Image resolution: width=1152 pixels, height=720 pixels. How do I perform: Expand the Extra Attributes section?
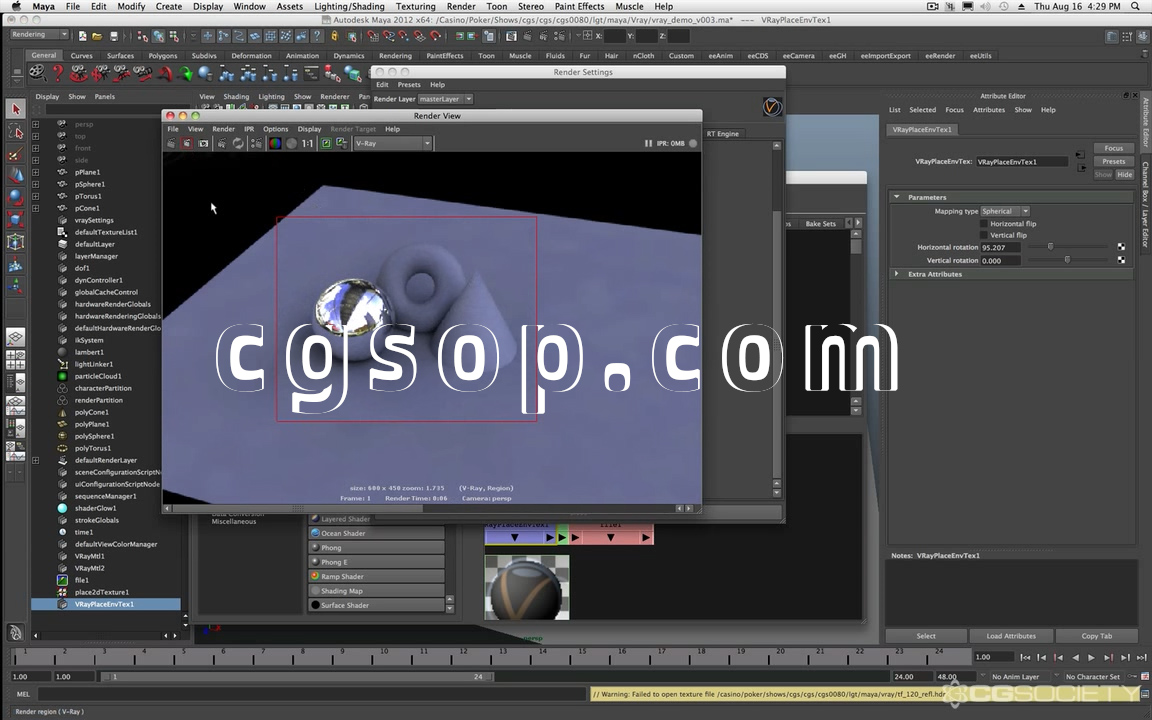coord(896,274)
